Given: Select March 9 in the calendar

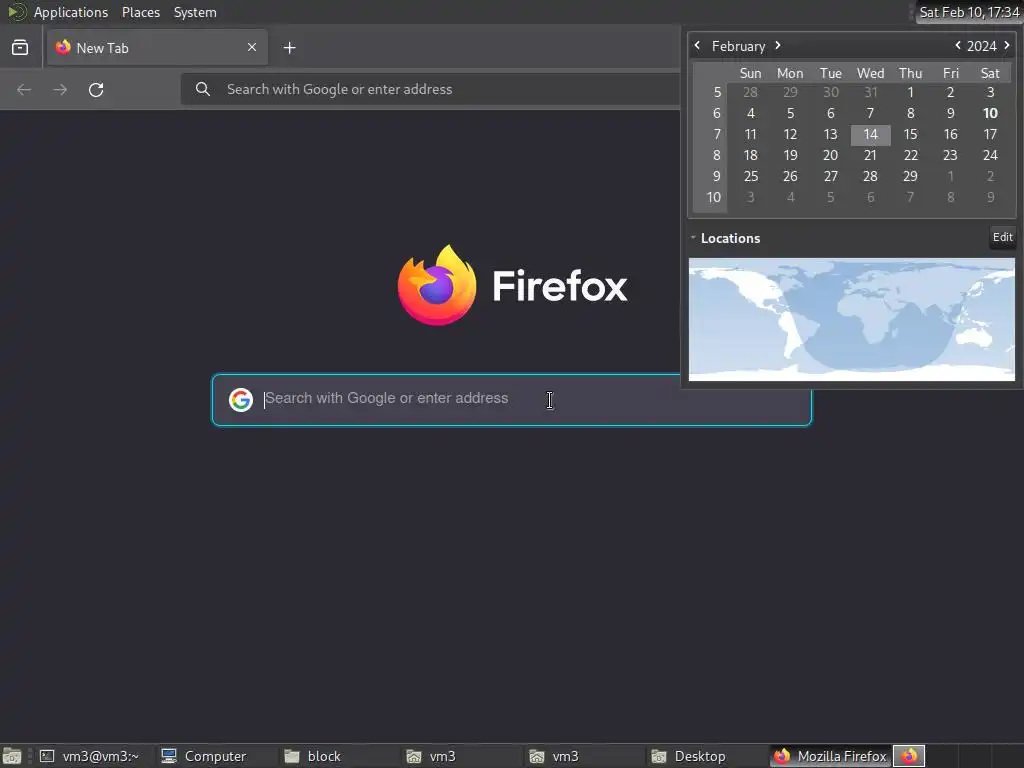Looking at the screenshot, I should (x=990, y=197).
